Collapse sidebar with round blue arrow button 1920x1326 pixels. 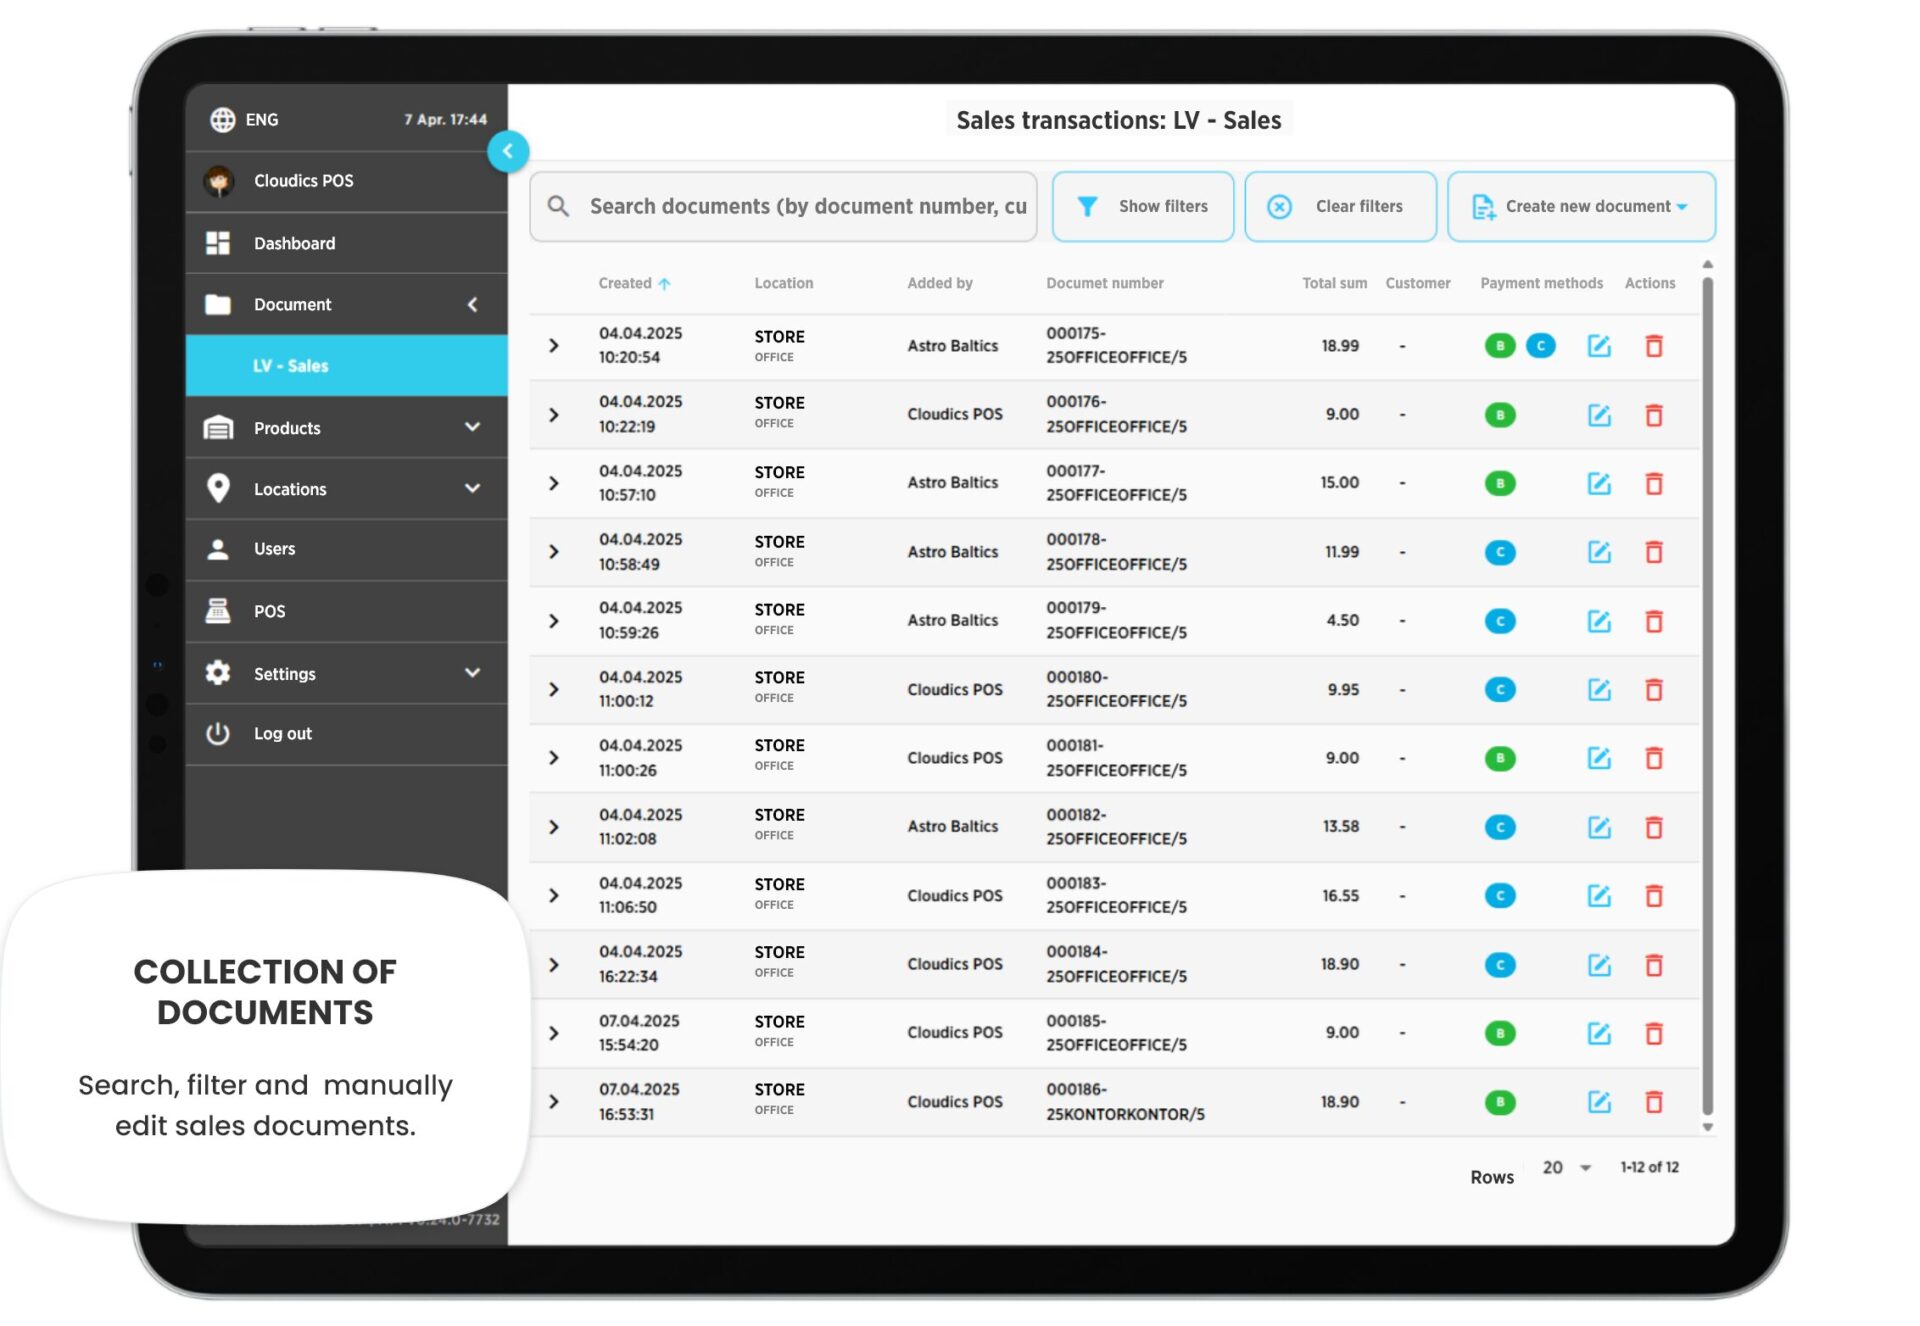[508, 152]
